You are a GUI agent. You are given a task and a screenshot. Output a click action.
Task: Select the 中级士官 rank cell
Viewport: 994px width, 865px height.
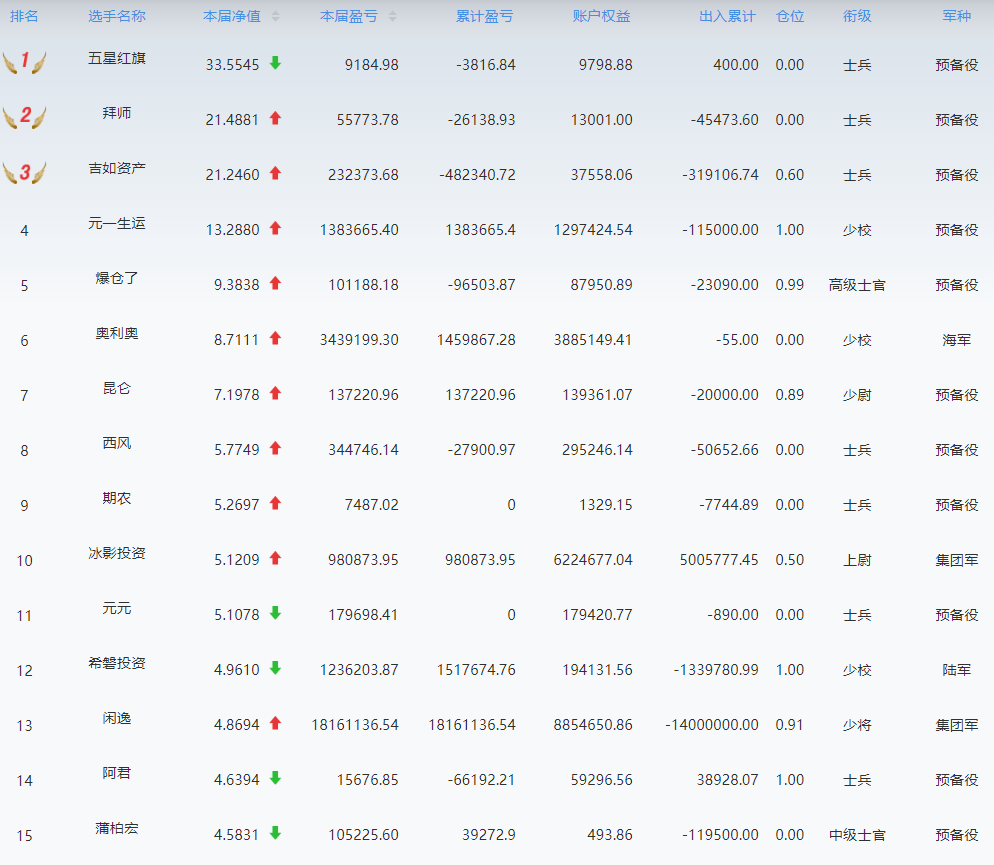point(857,835)
